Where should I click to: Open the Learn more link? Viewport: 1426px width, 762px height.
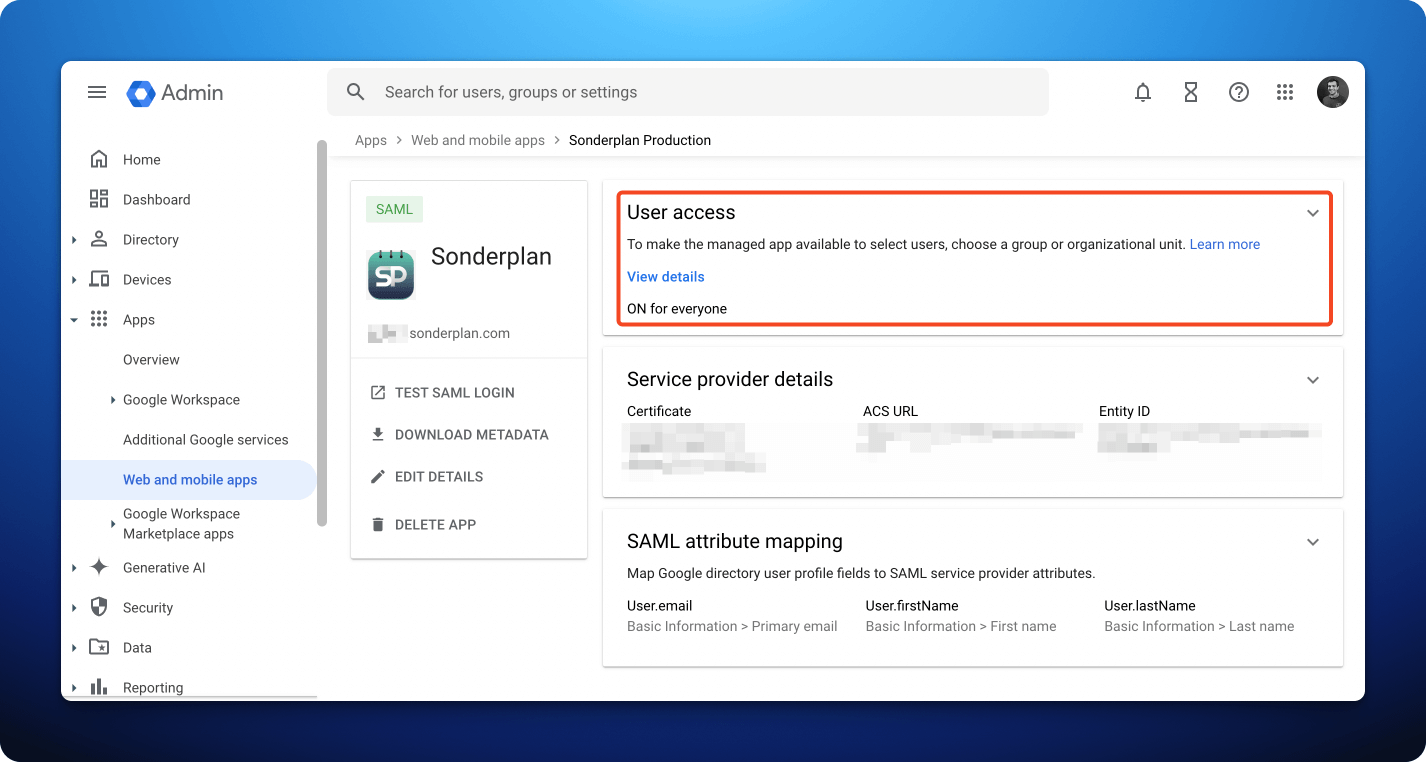click(1224, 243)
